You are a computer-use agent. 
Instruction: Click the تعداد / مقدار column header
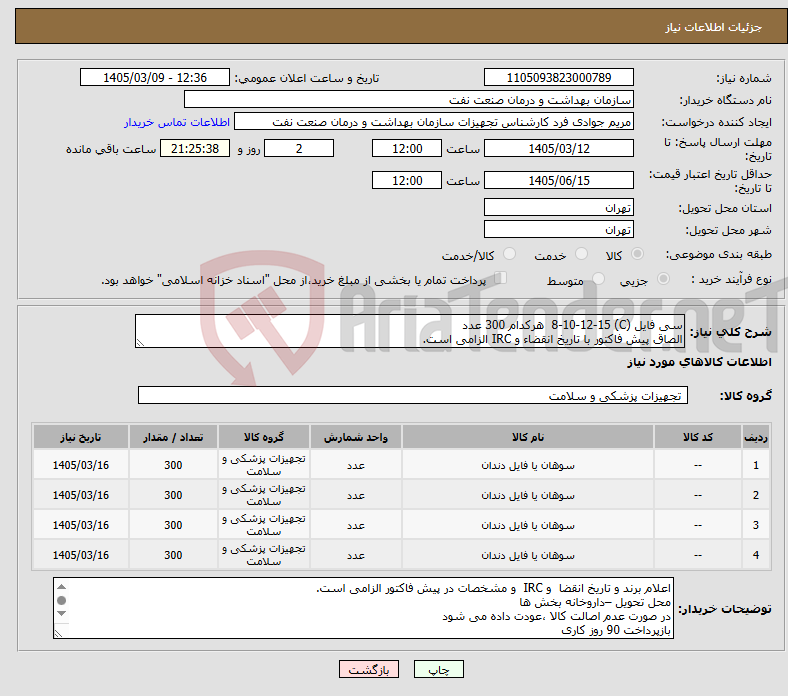pyautogui.click(x=173, y=437)
